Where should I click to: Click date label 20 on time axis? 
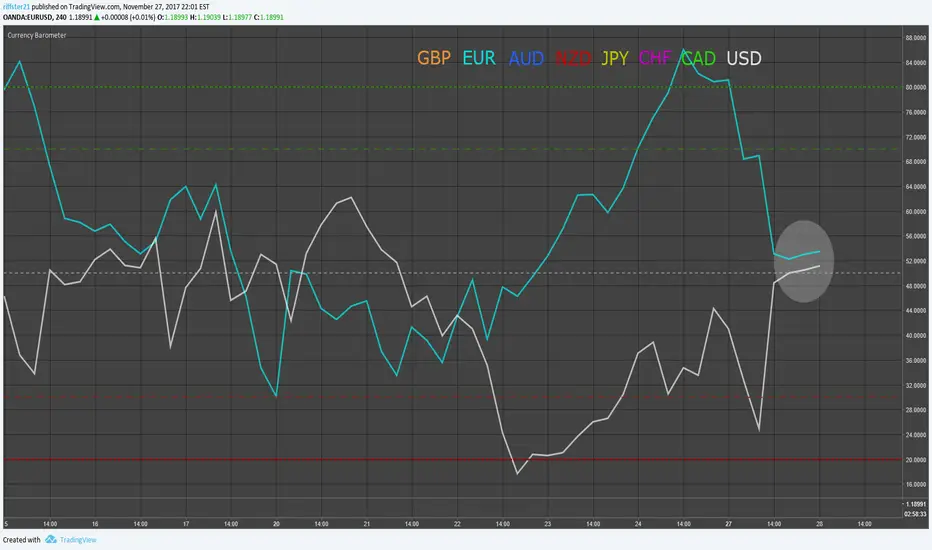(x=276, y=524)
